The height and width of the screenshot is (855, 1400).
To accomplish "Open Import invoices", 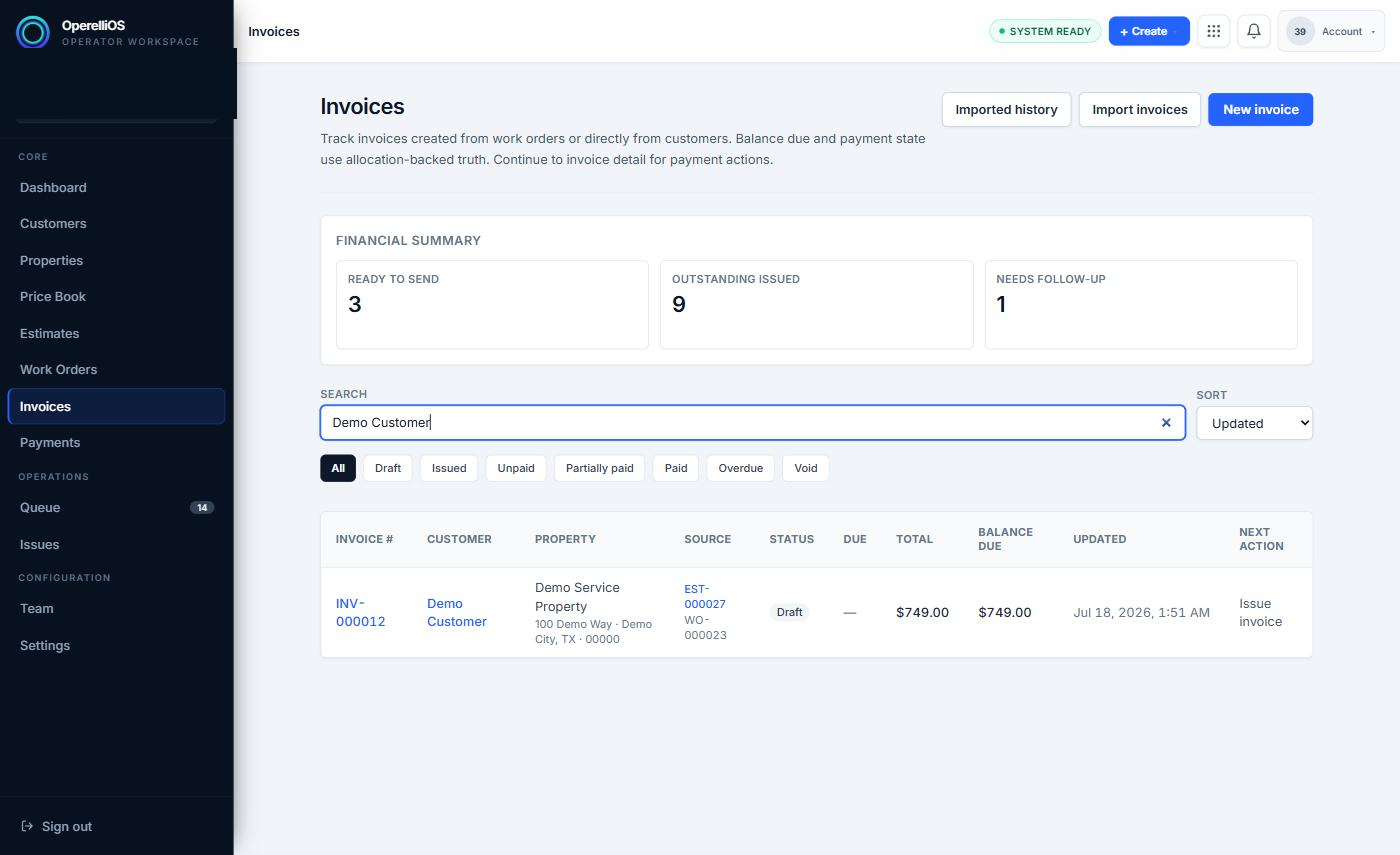I will (1139, 110).
